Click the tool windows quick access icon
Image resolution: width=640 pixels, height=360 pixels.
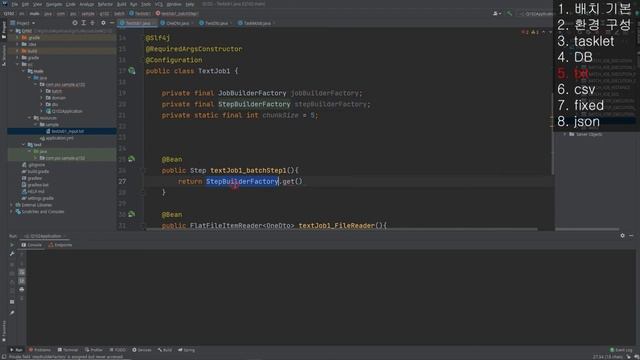pyautogui.click(x=4, y=356)
